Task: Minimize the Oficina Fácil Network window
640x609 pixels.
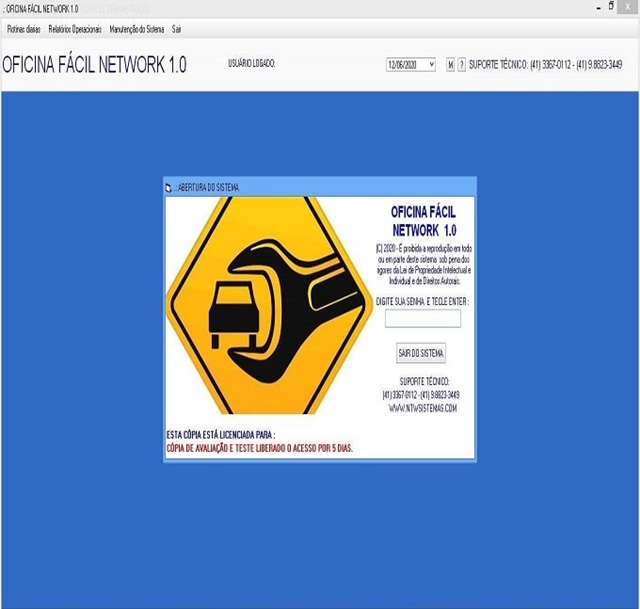Action: (599, 7)
